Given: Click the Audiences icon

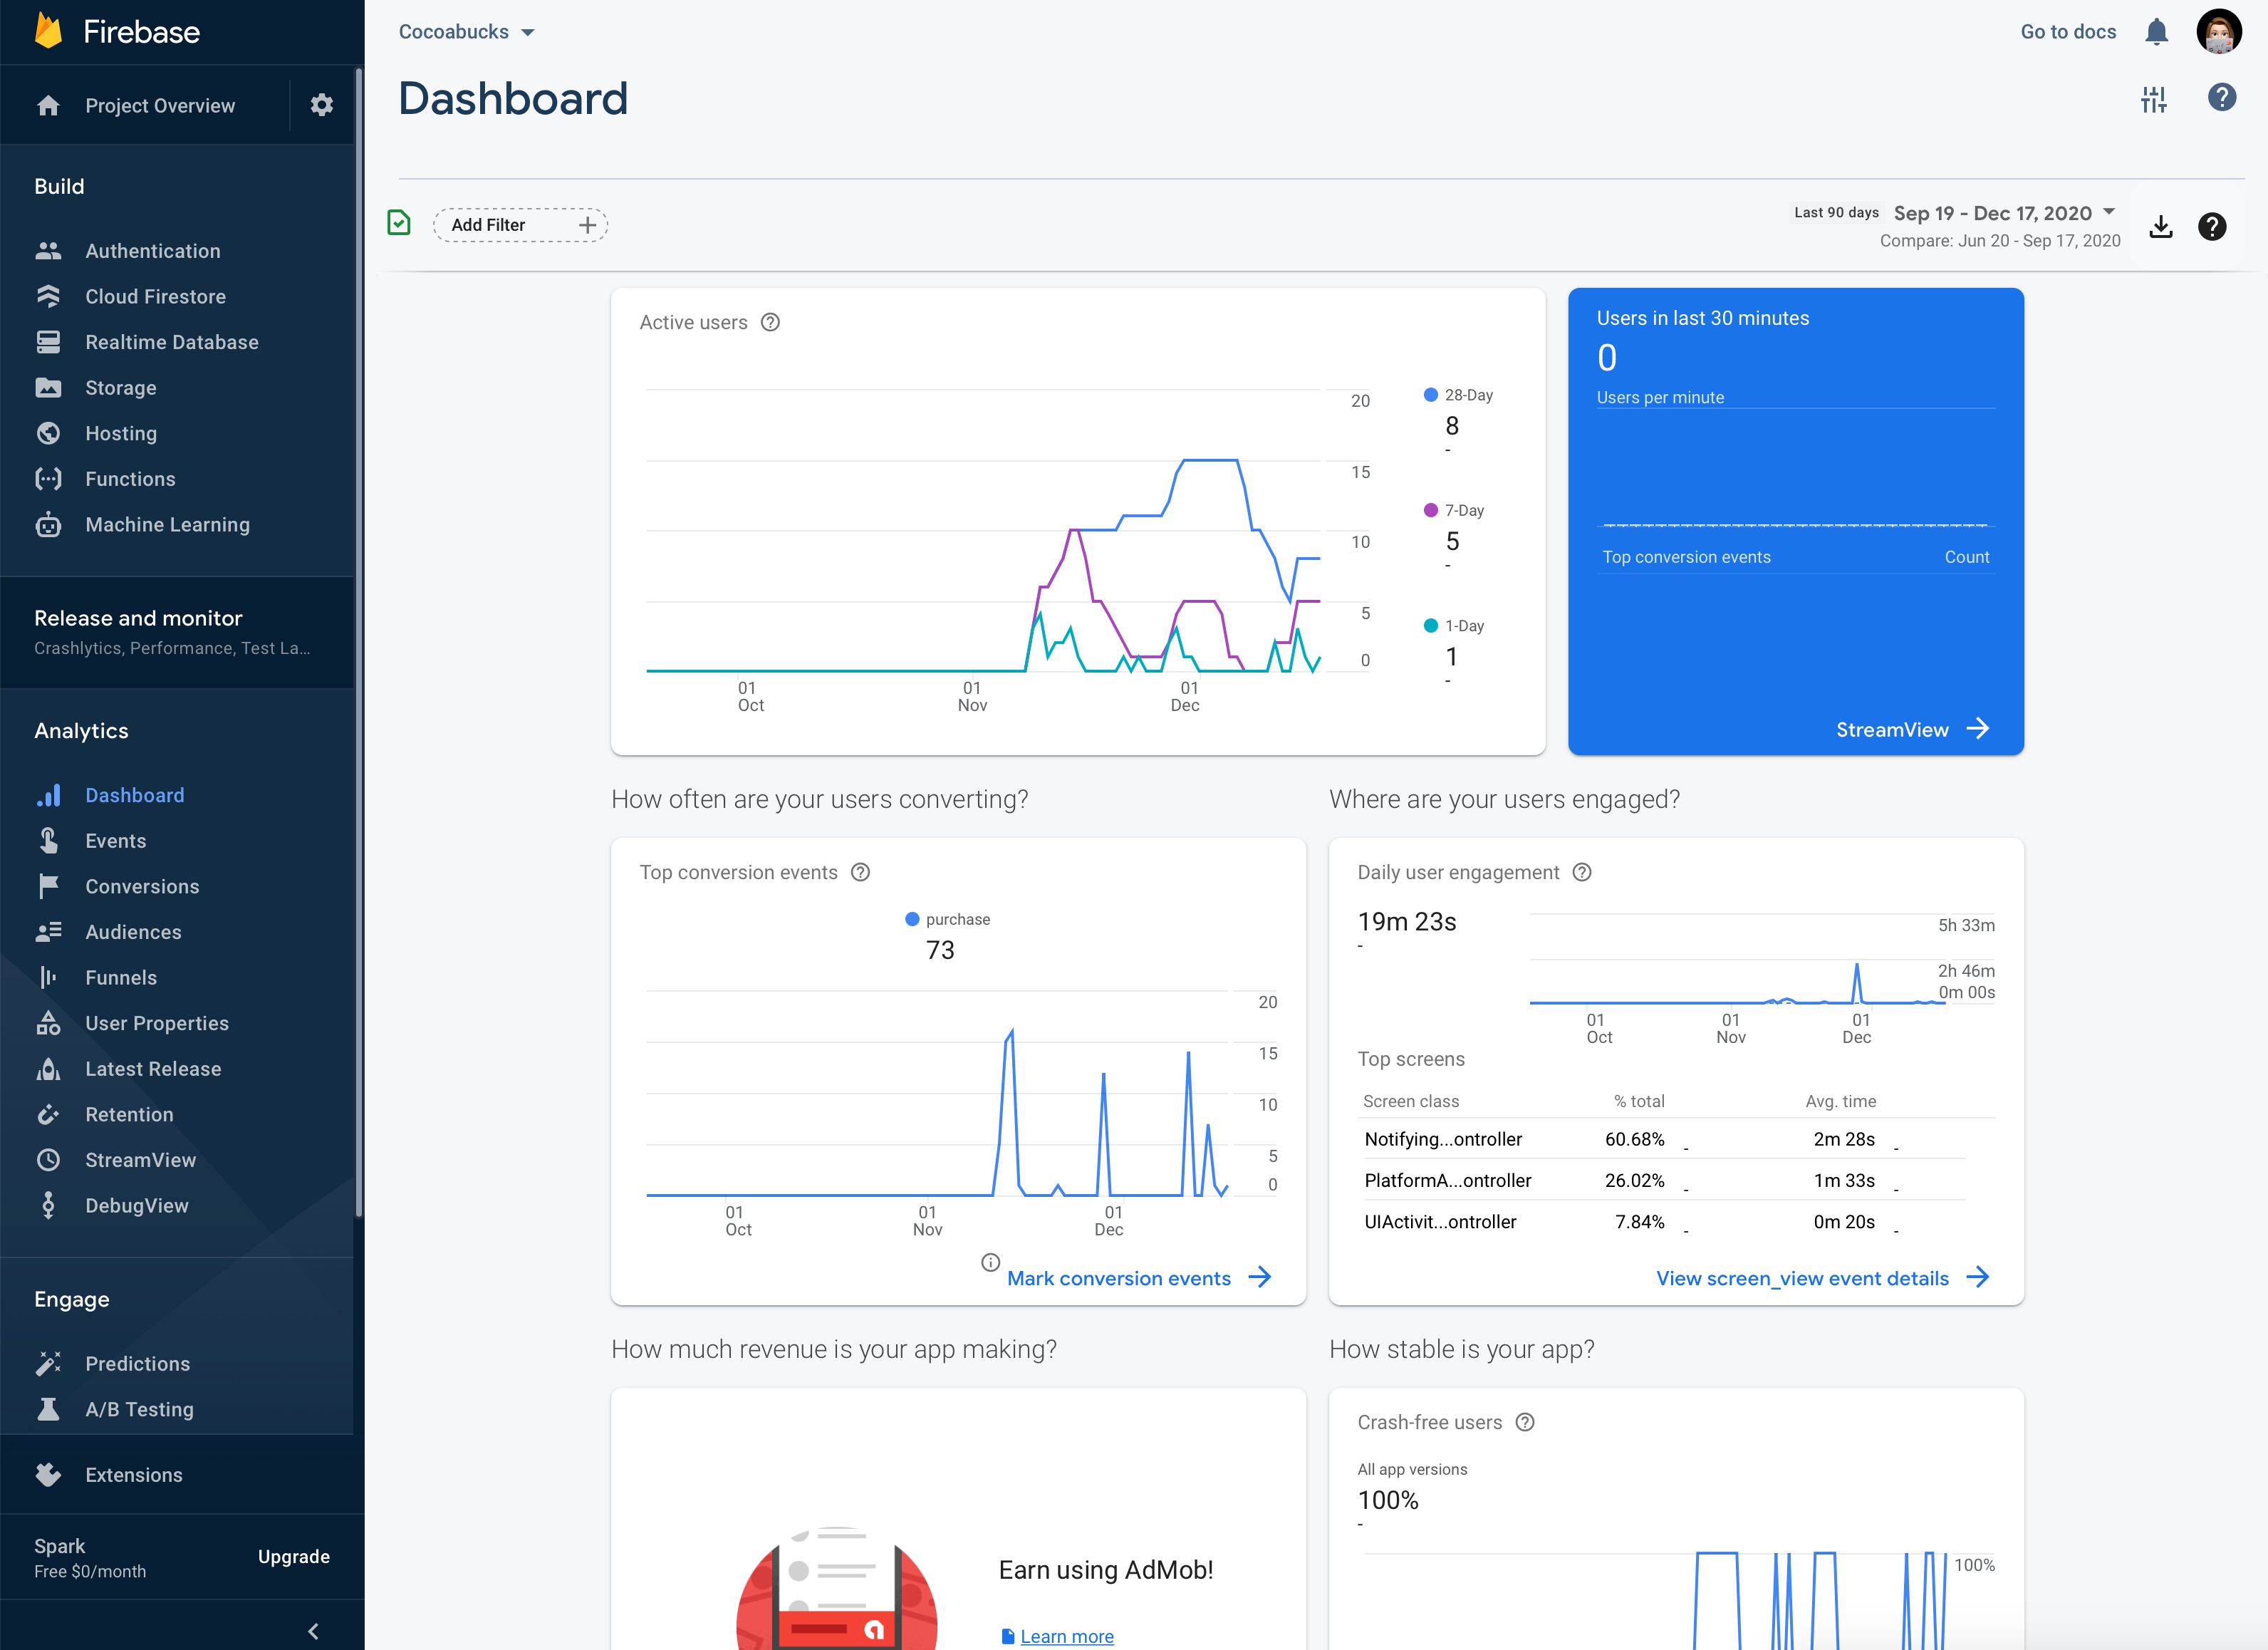Looking at the screenshot, I should pos(48,932).
